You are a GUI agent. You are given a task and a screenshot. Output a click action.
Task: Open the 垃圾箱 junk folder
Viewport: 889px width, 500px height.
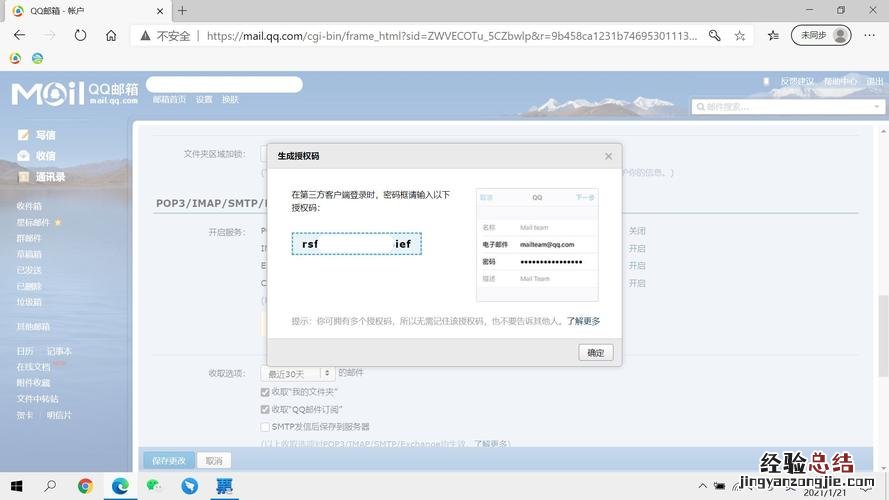(29, 302)
